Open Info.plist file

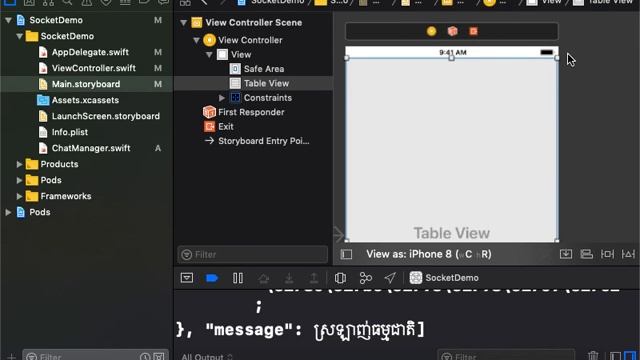[x=69, y=132]
